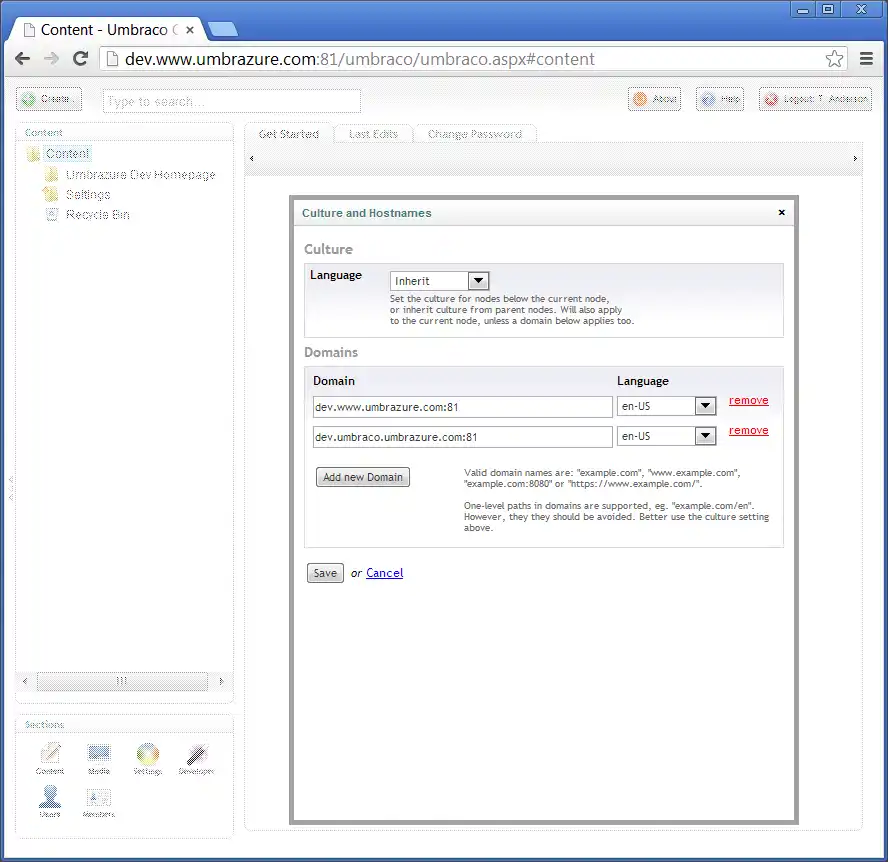This screenshot has width=888, height=862.
Task: Open the Media section icon
Action: click(99, 758)
